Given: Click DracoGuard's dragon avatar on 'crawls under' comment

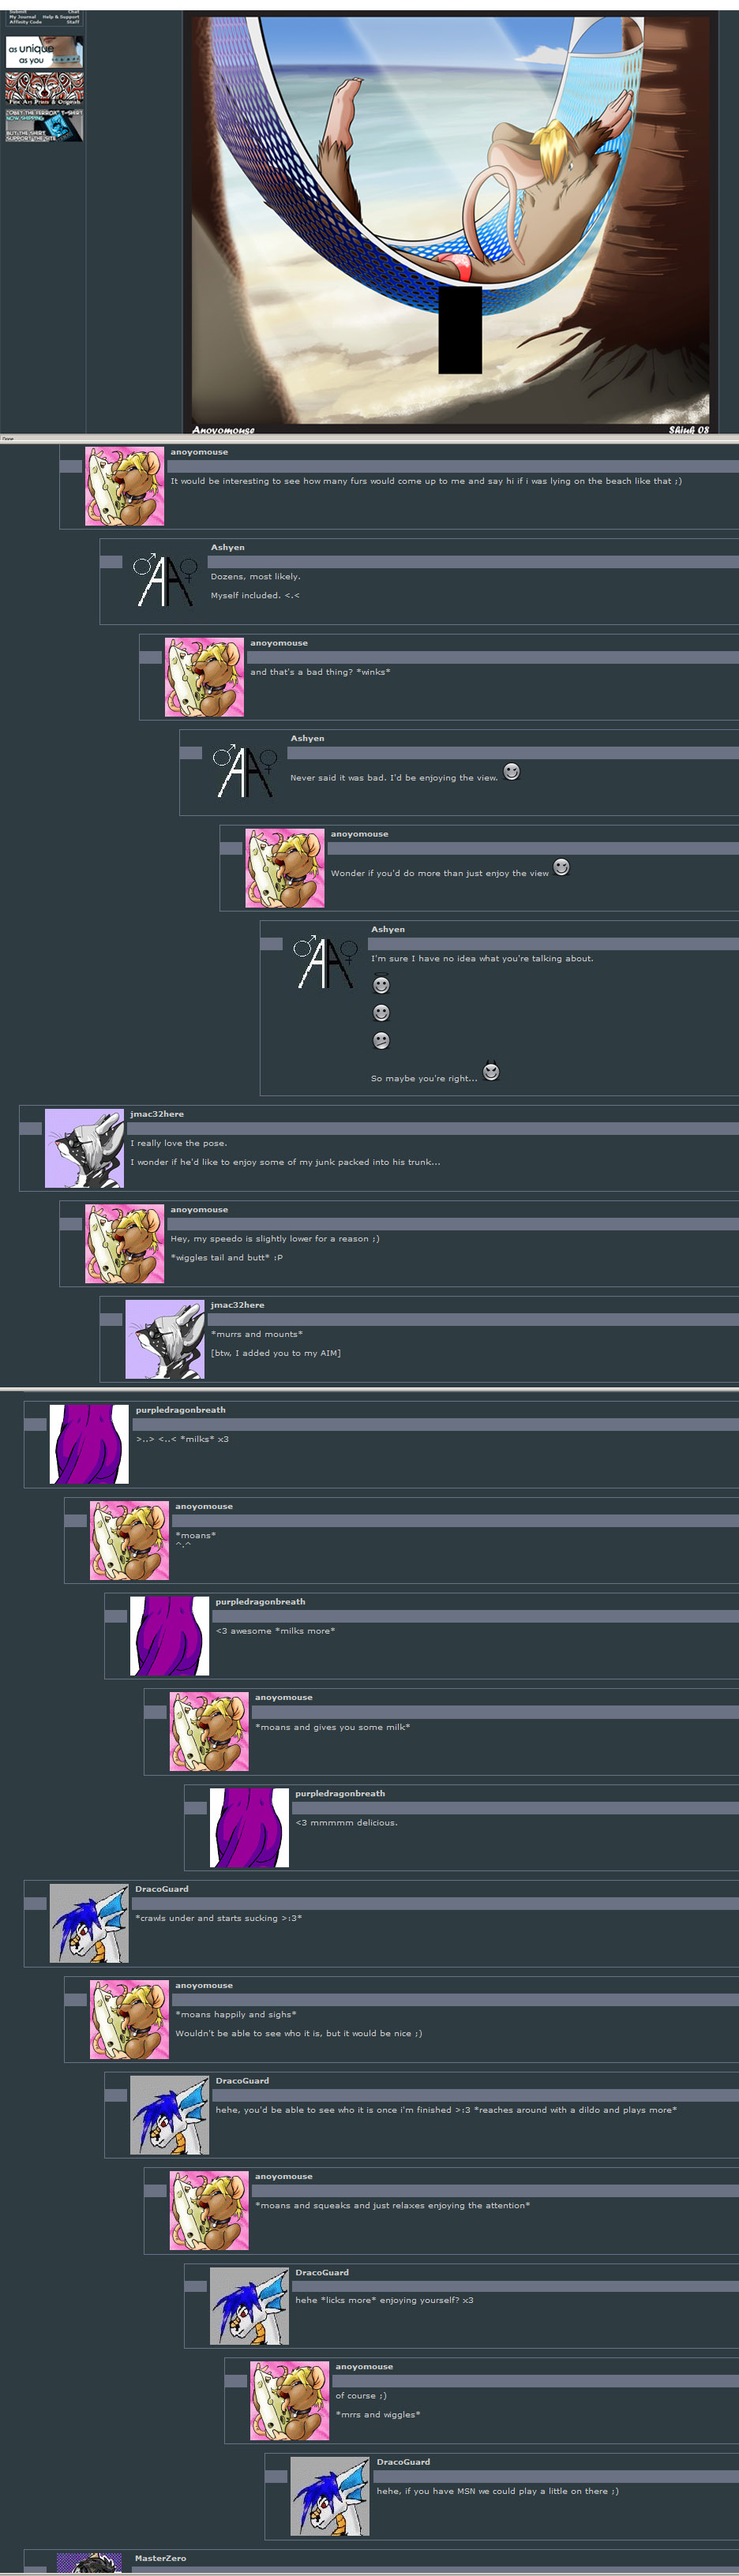Looking at the screenshot, I should pos(89,1923).
